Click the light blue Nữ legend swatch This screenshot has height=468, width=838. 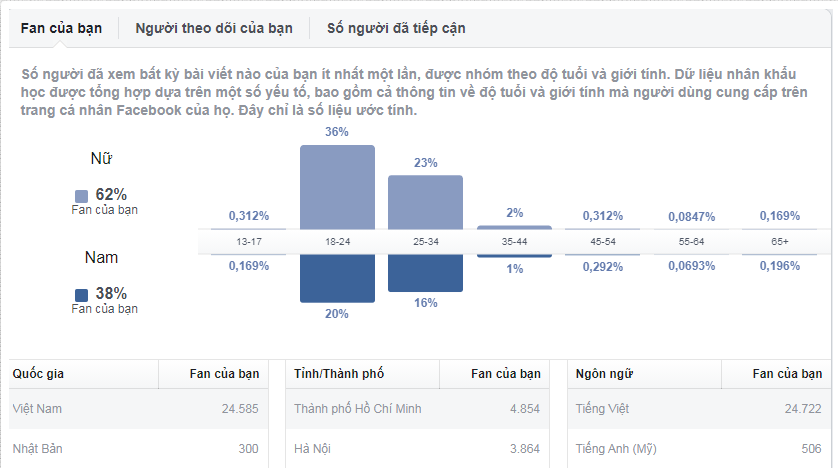(x=82, y=196)
